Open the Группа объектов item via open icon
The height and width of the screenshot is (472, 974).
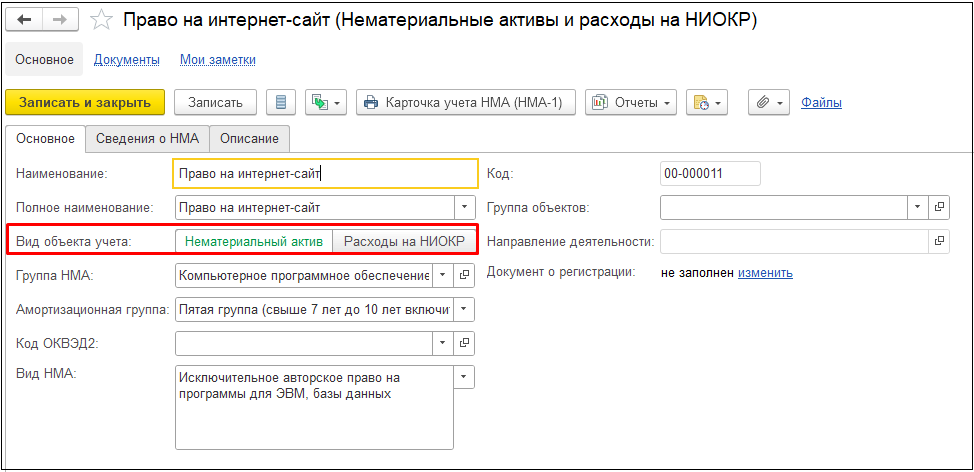(x=939, y=207)
